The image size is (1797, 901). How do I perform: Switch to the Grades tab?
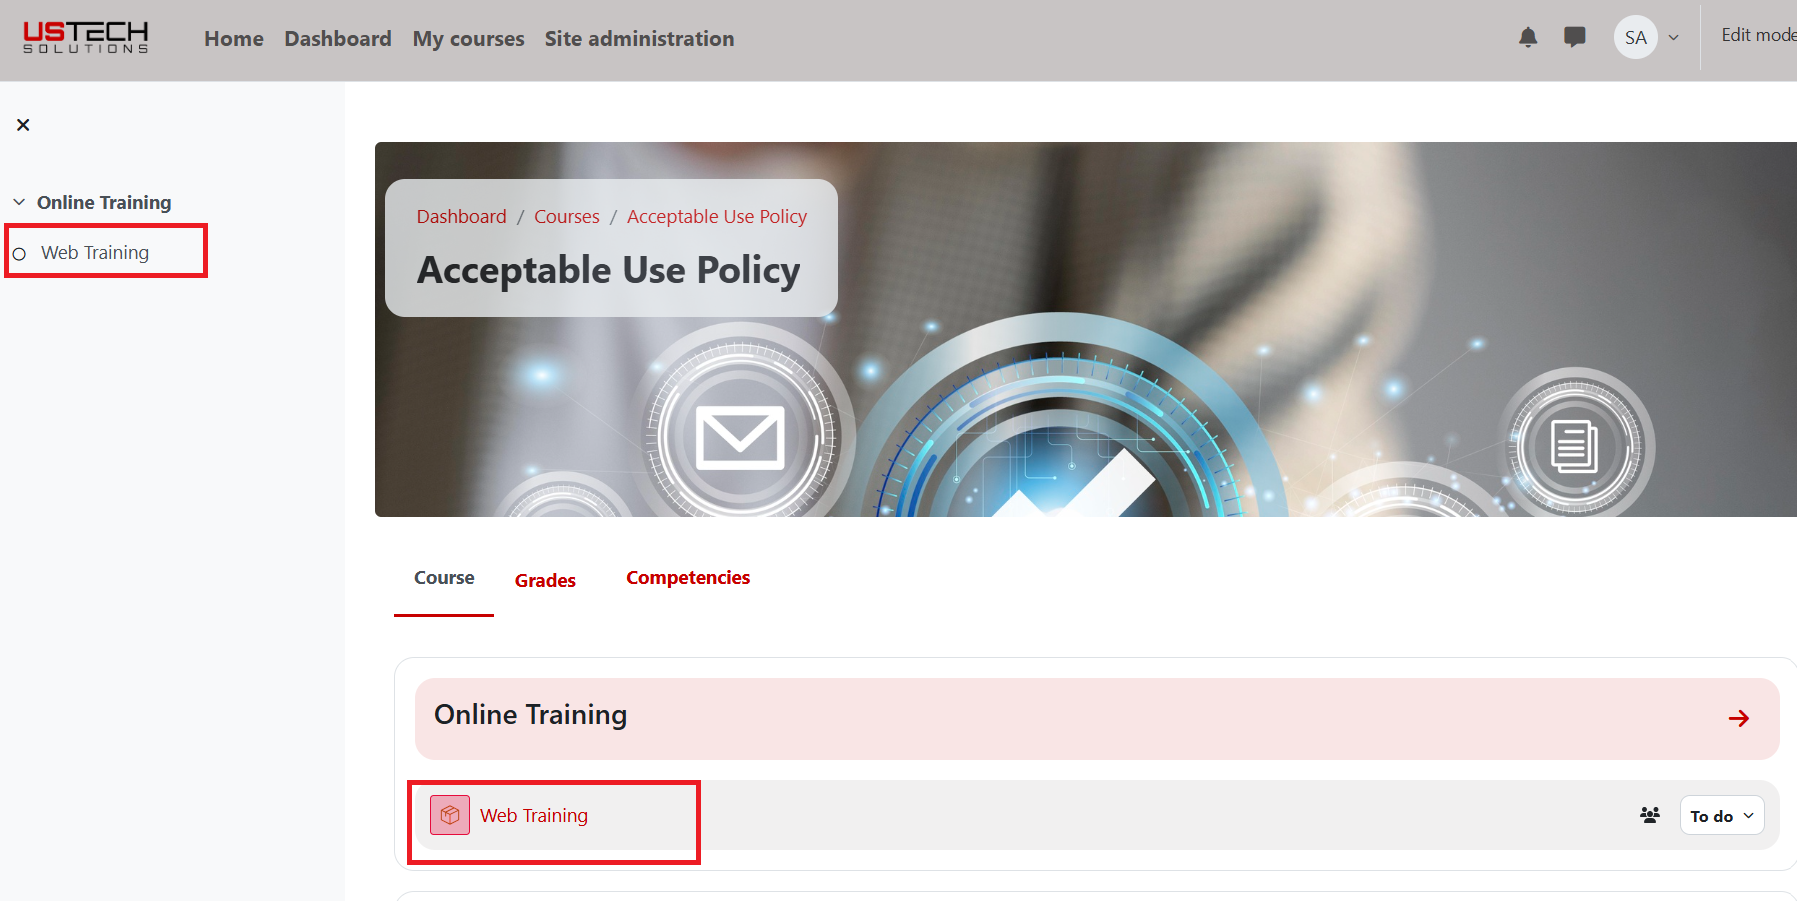(x=545, y=581)
